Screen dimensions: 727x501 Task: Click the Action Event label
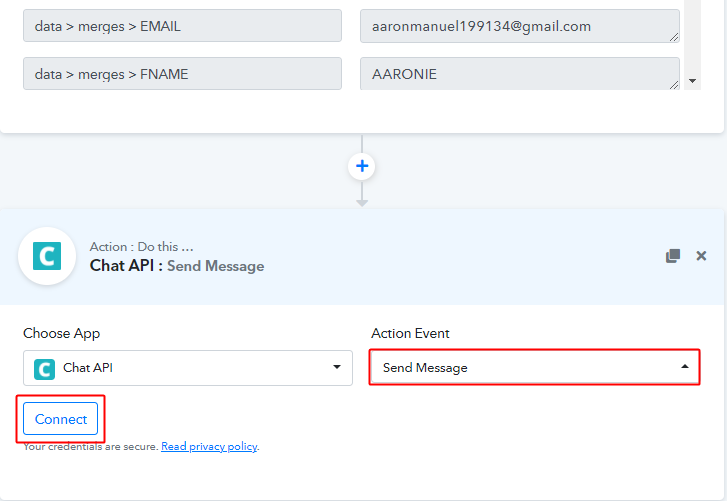[410, 333]
